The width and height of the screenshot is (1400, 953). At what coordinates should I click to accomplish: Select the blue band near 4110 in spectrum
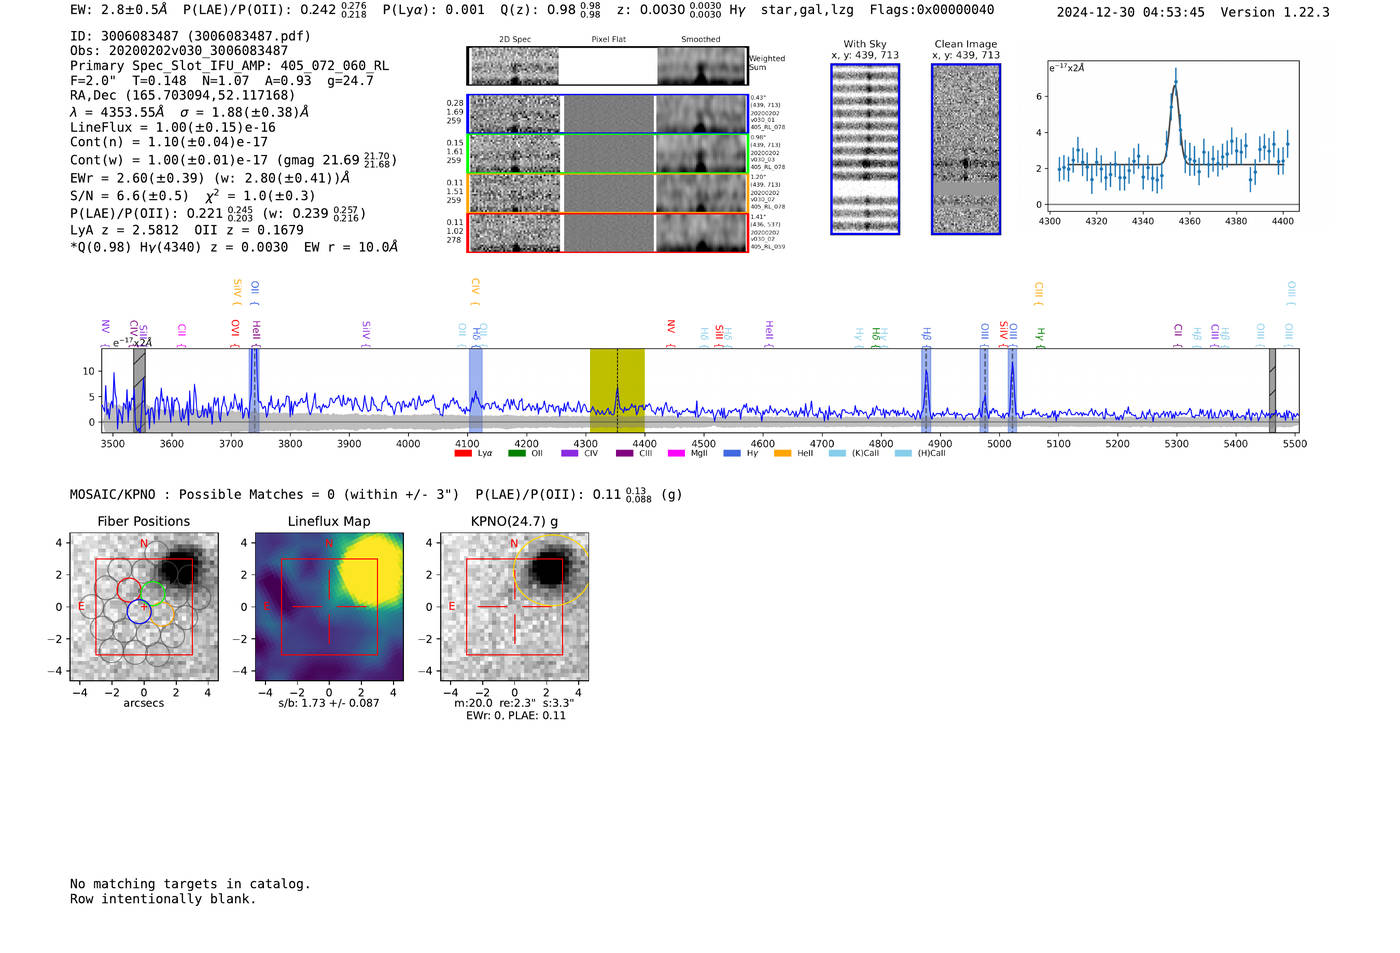coord(476,391)
